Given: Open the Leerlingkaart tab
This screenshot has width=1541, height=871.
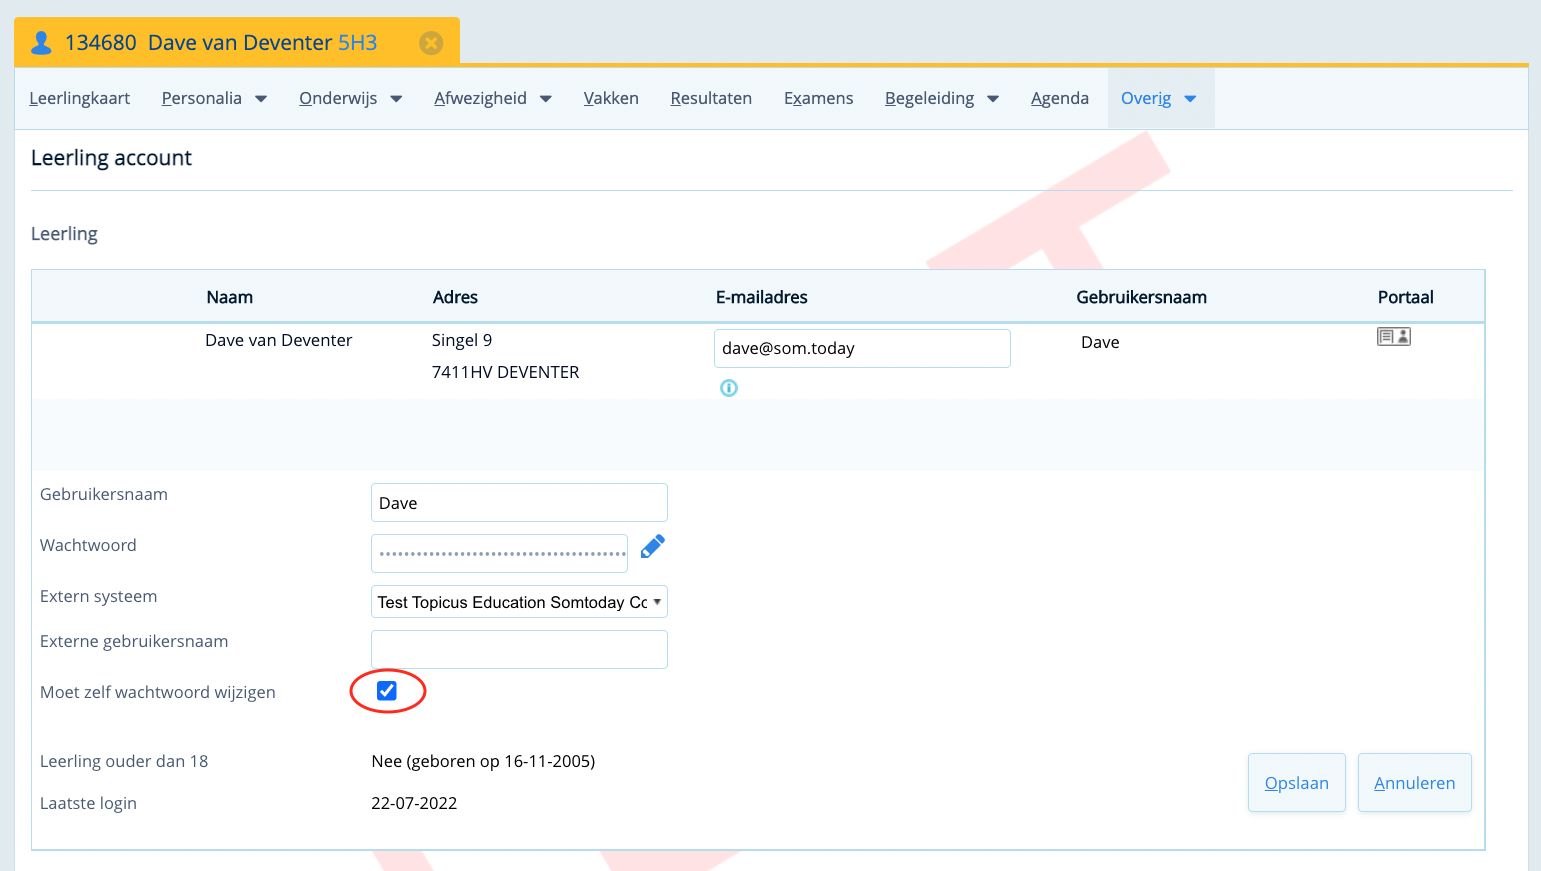Looking at the screenshot, I should click(80, 98).
